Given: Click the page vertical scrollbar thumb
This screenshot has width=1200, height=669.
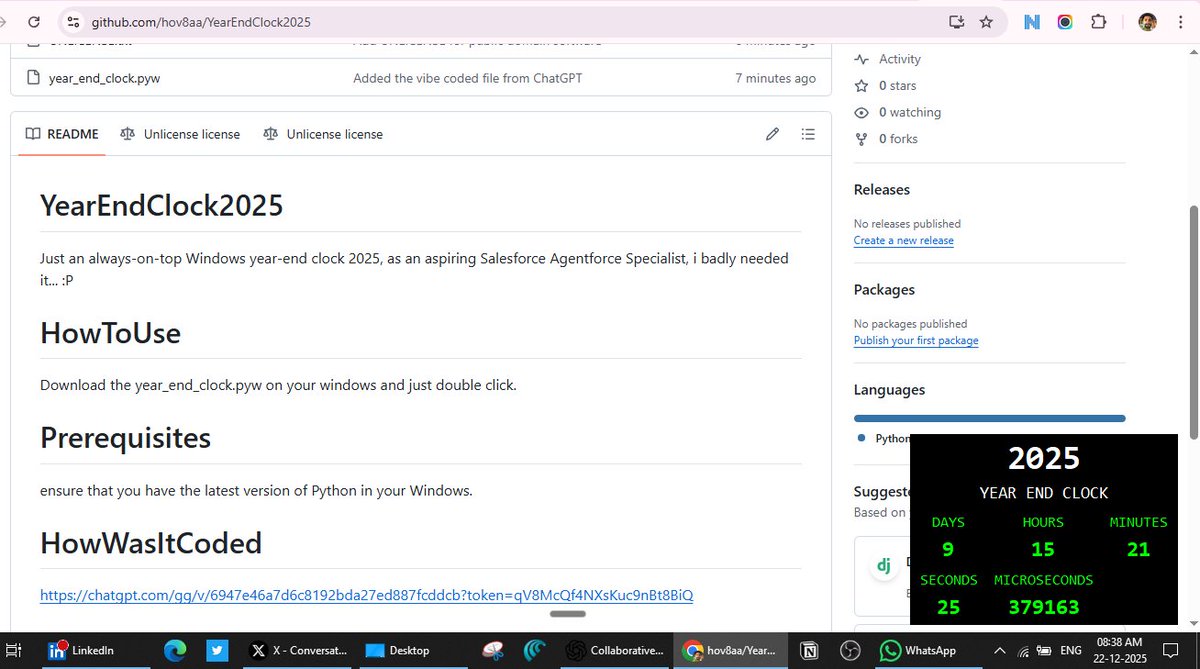Looking at the screenshot, I should [1192, 322].
